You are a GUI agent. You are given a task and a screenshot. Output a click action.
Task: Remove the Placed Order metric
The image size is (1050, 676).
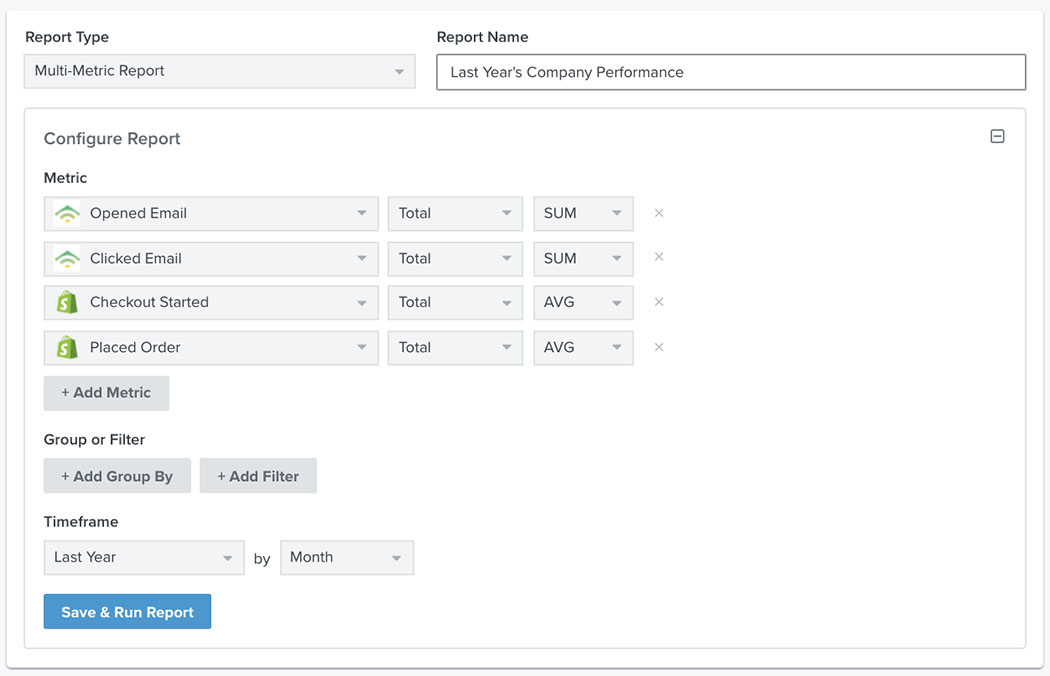(x=658, y=347)
